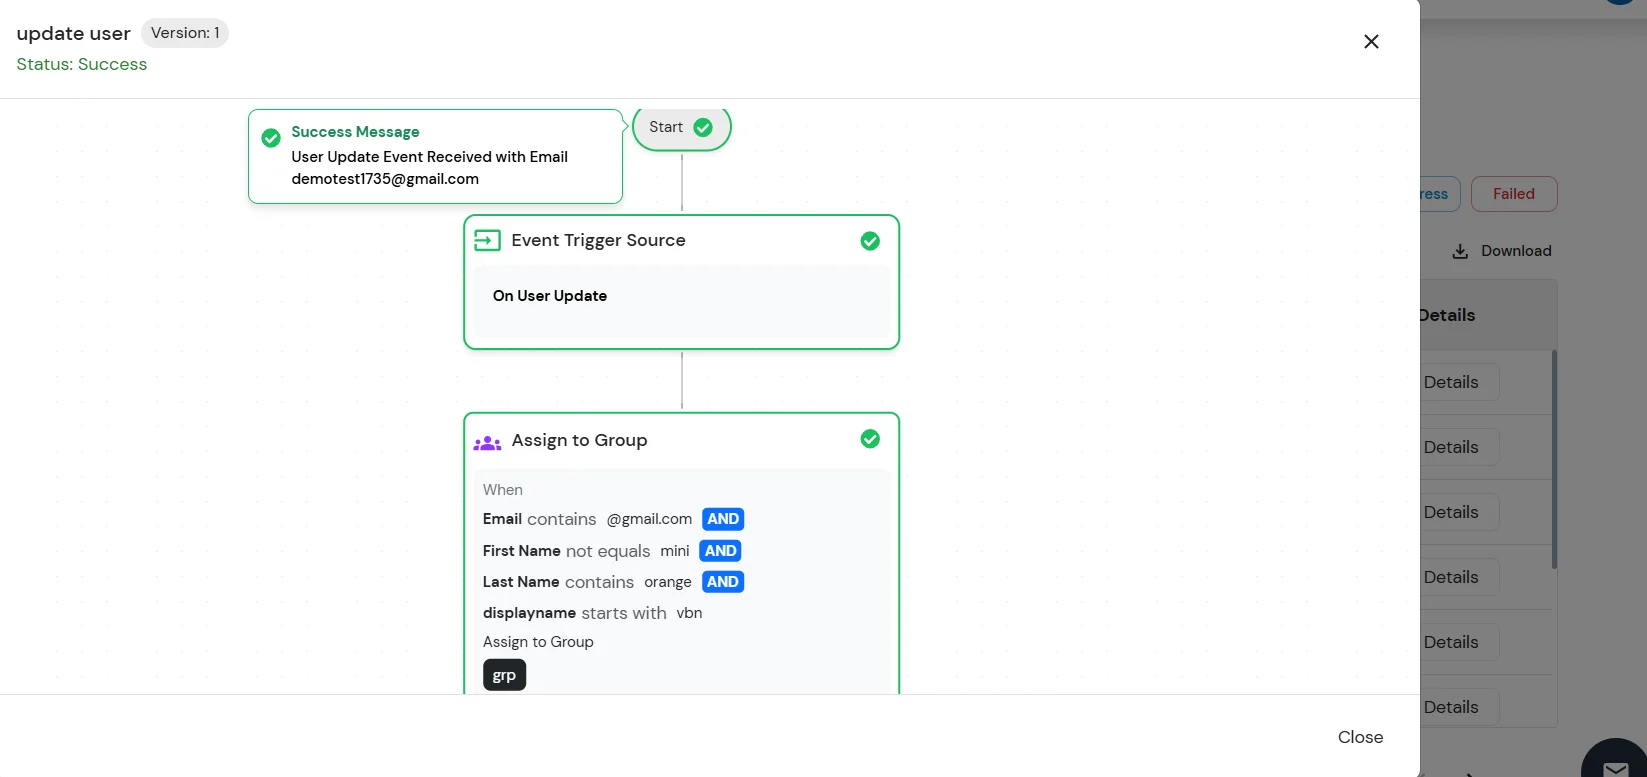Click the Event Trigger Source arrow icon
Viewport: 1647px width, 777px height.
(x=486, y=240)
